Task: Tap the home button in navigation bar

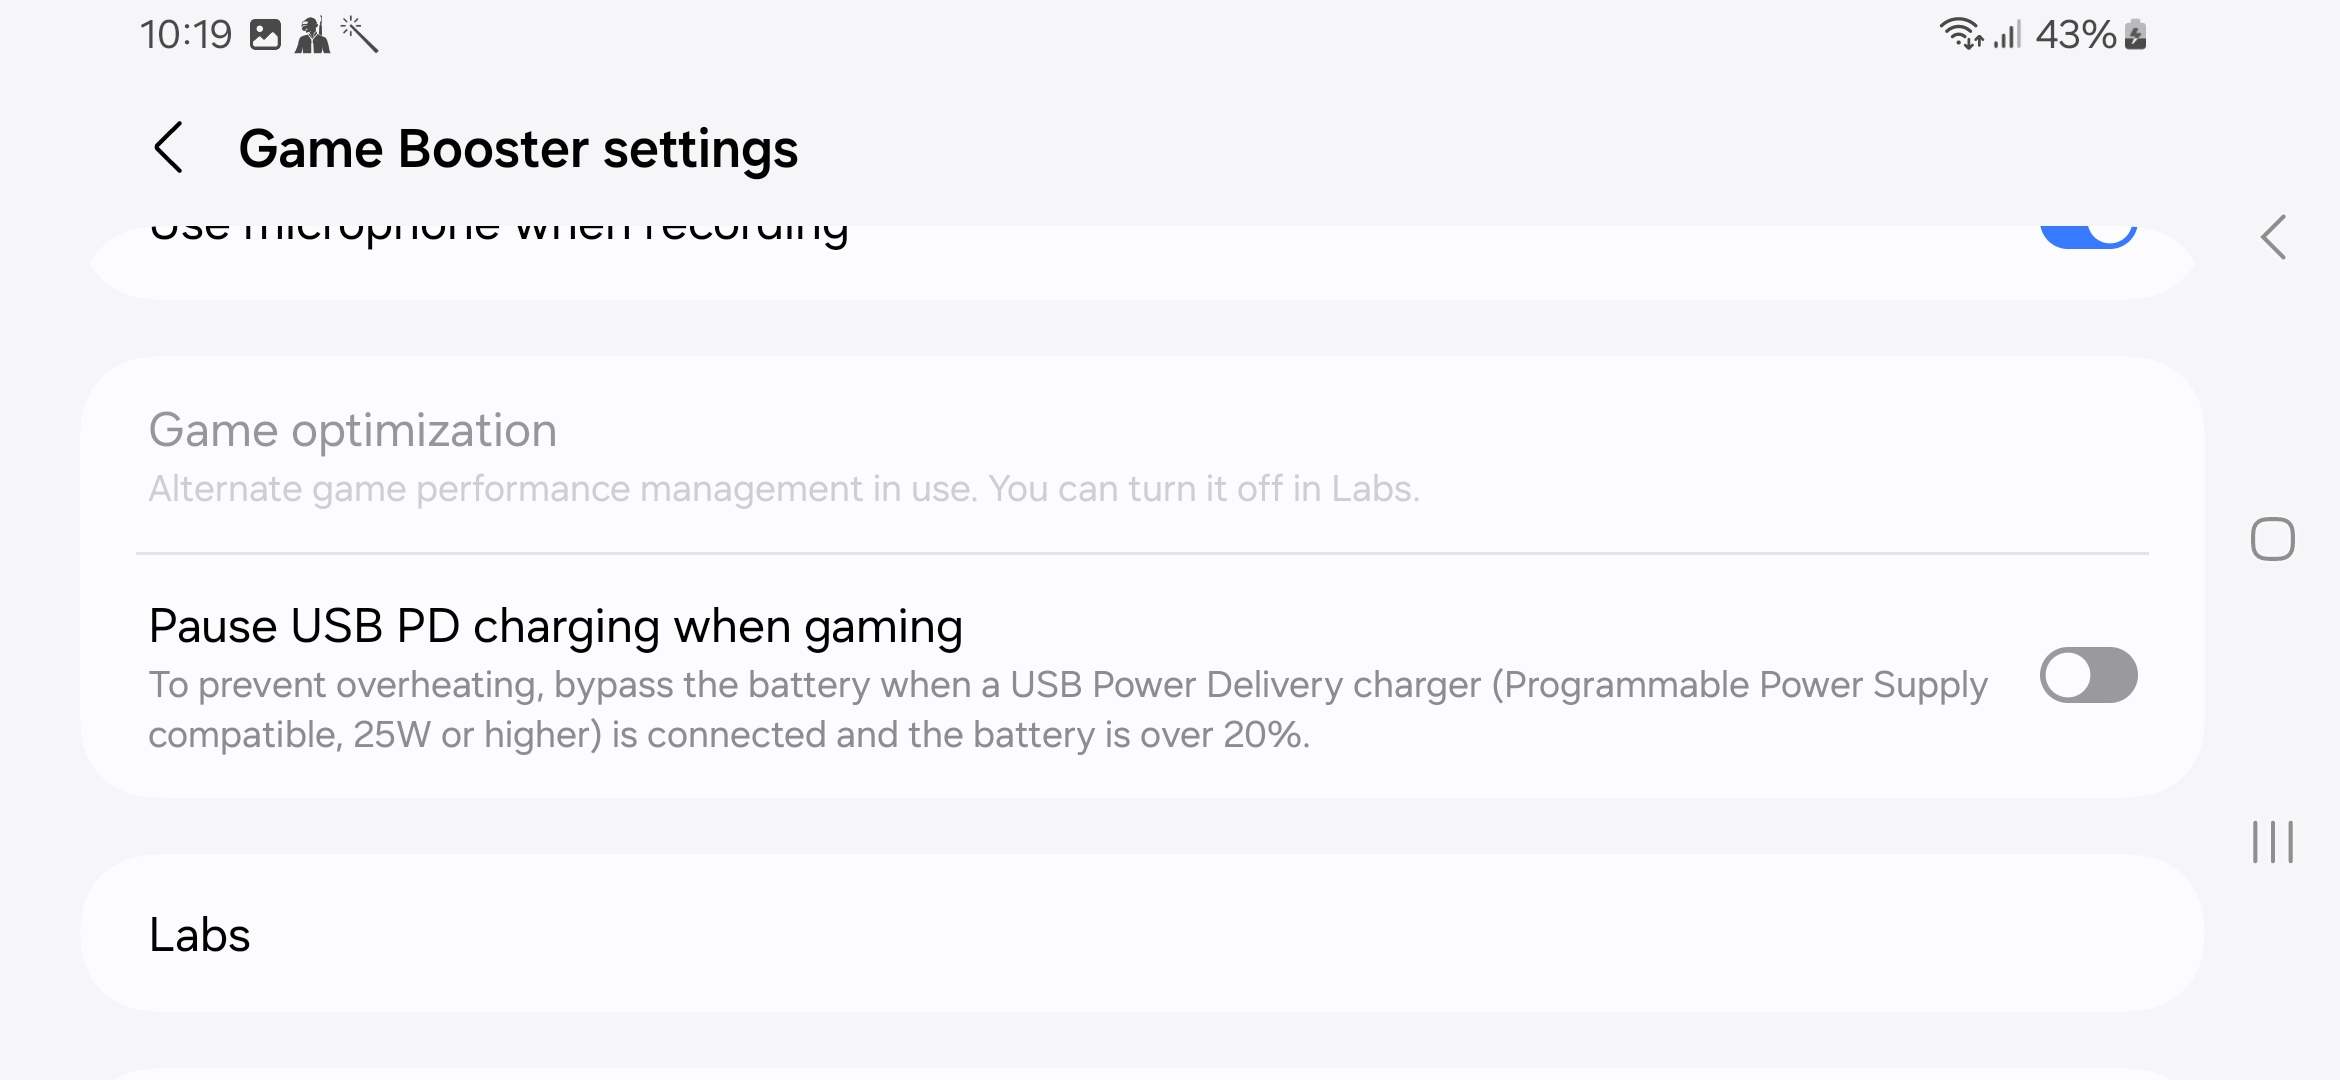Action: [x=2272, y=540]
